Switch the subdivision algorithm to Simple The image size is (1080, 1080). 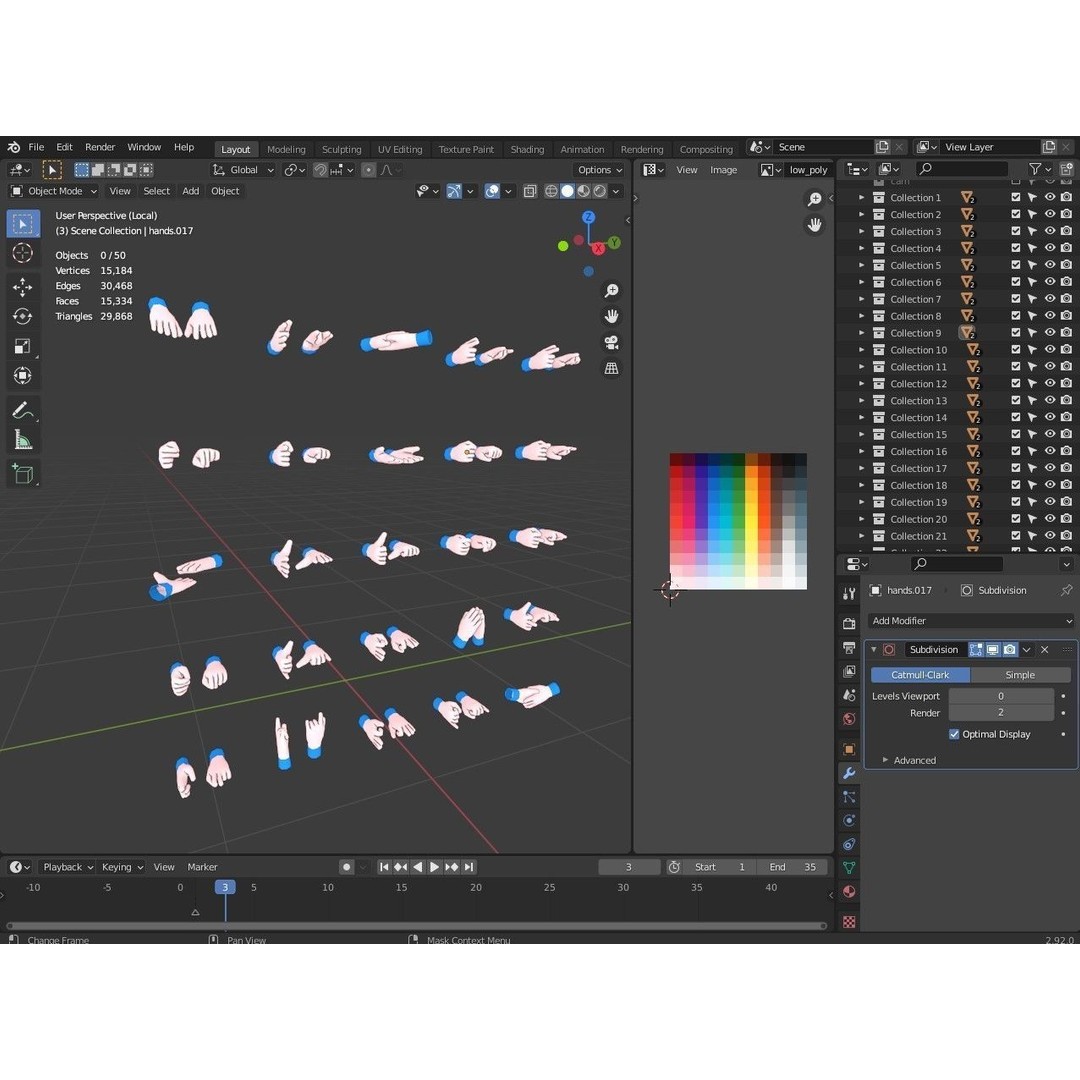pos(1018,674)
